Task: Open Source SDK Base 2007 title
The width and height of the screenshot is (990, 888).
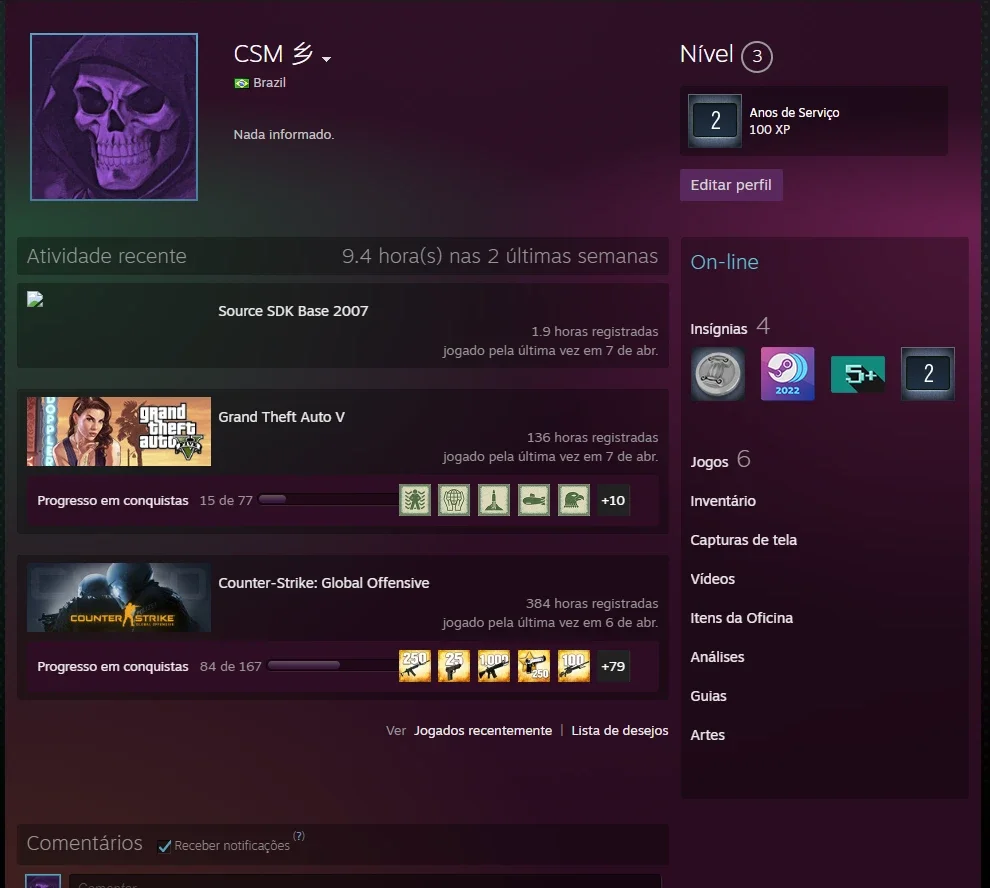Action: [x=293, y=311]
